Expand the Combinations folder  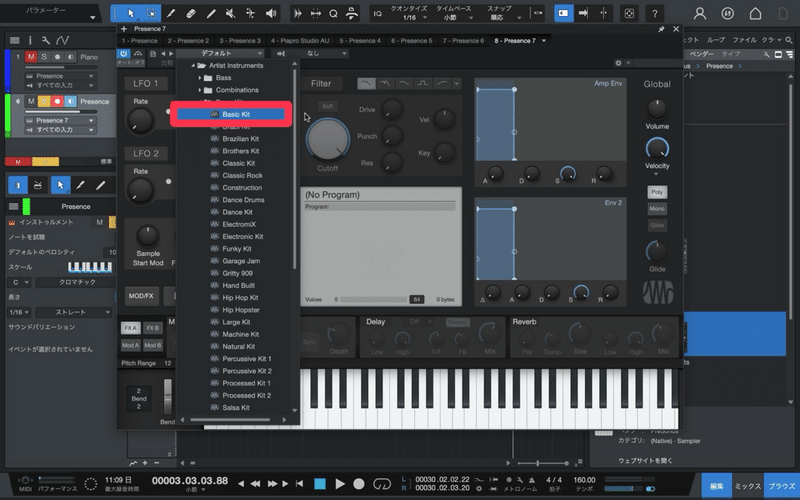199,90
